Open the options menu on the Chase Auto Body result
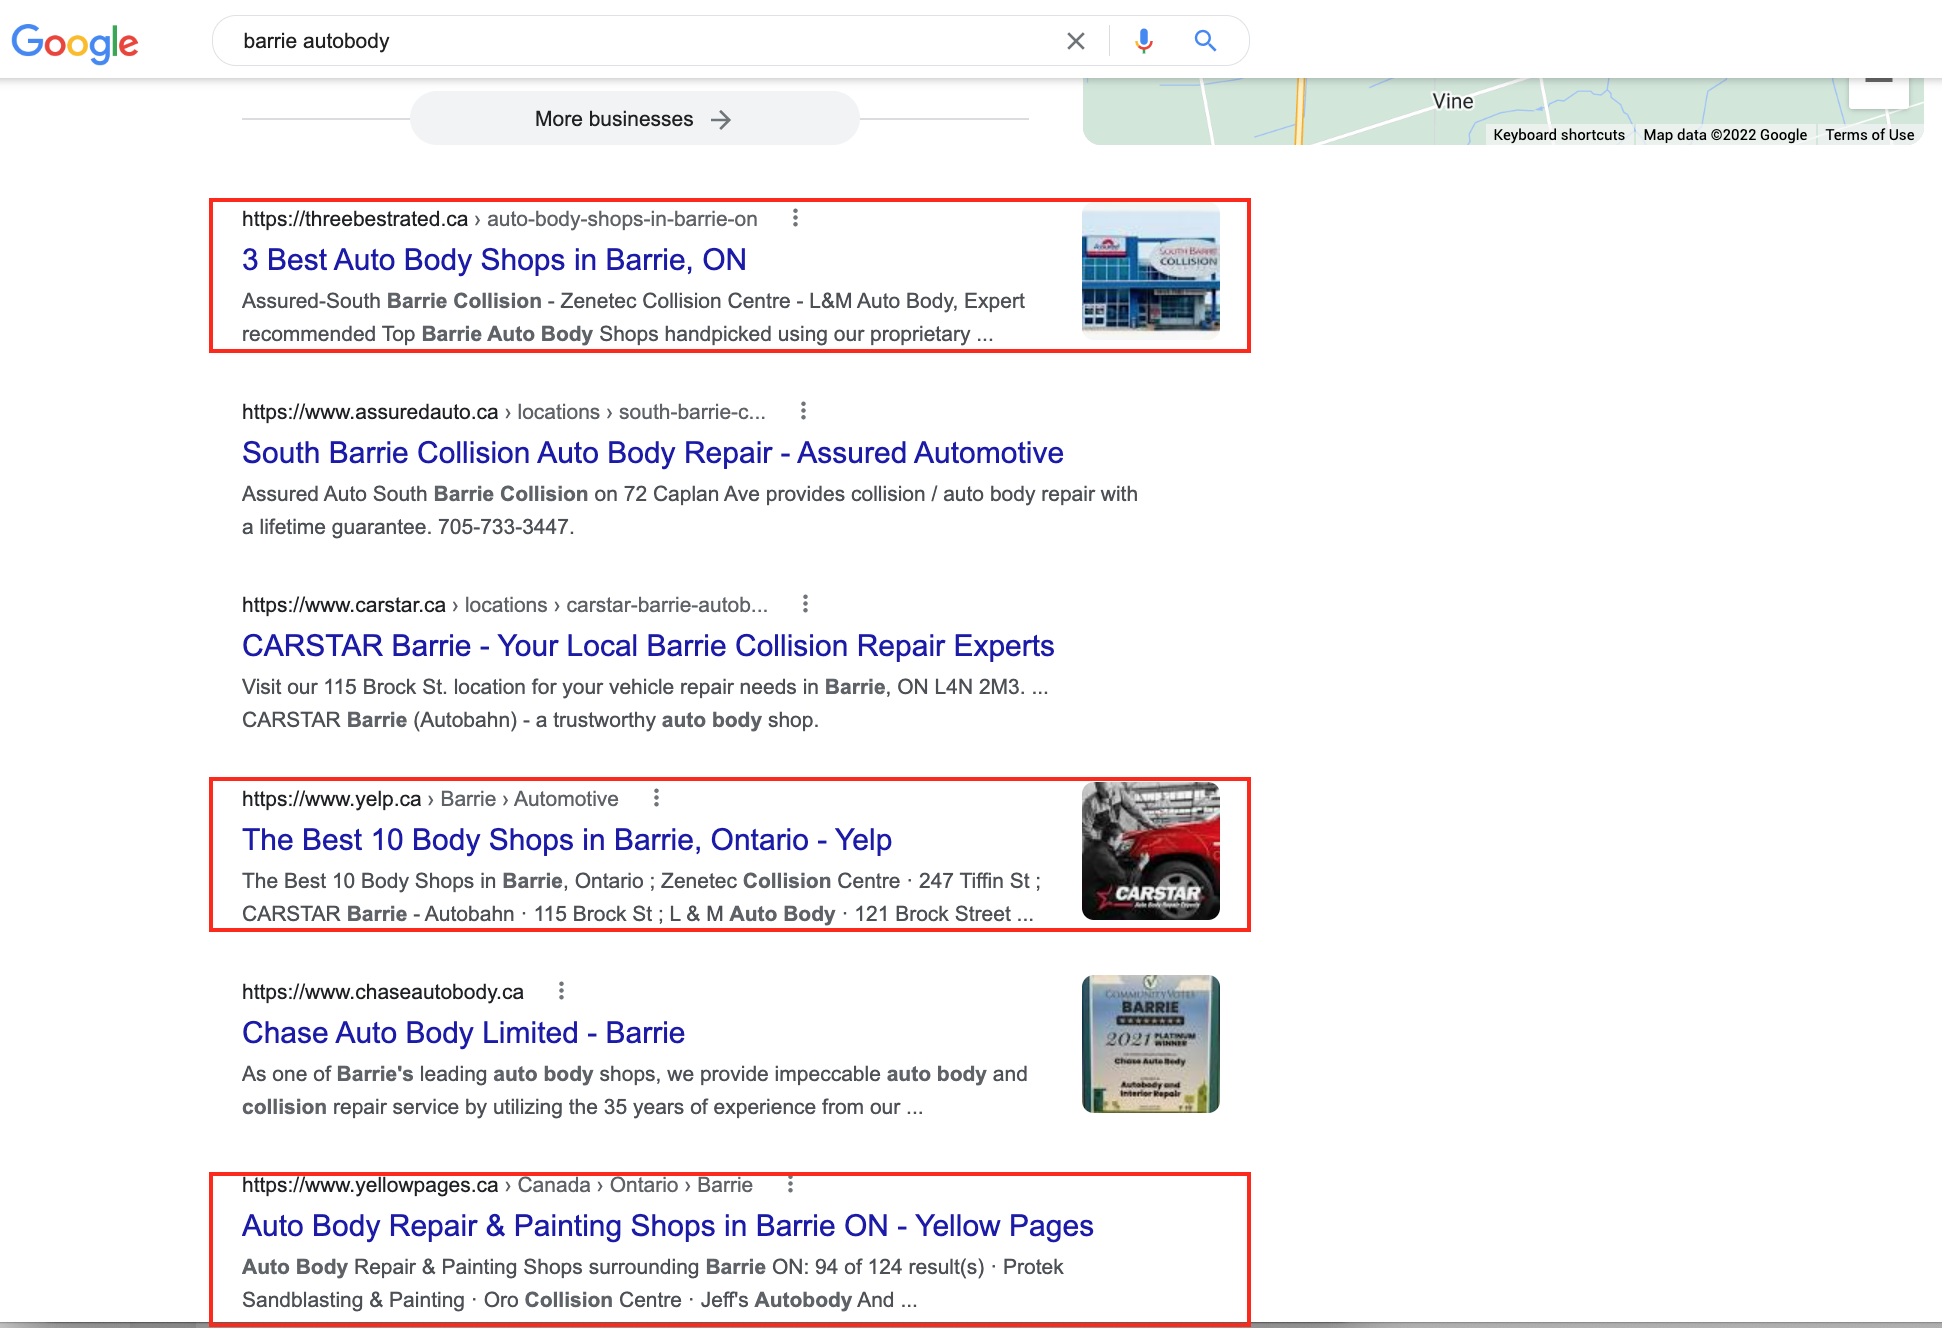This screenshot has width=1942, height=1328. click(561, 991)
